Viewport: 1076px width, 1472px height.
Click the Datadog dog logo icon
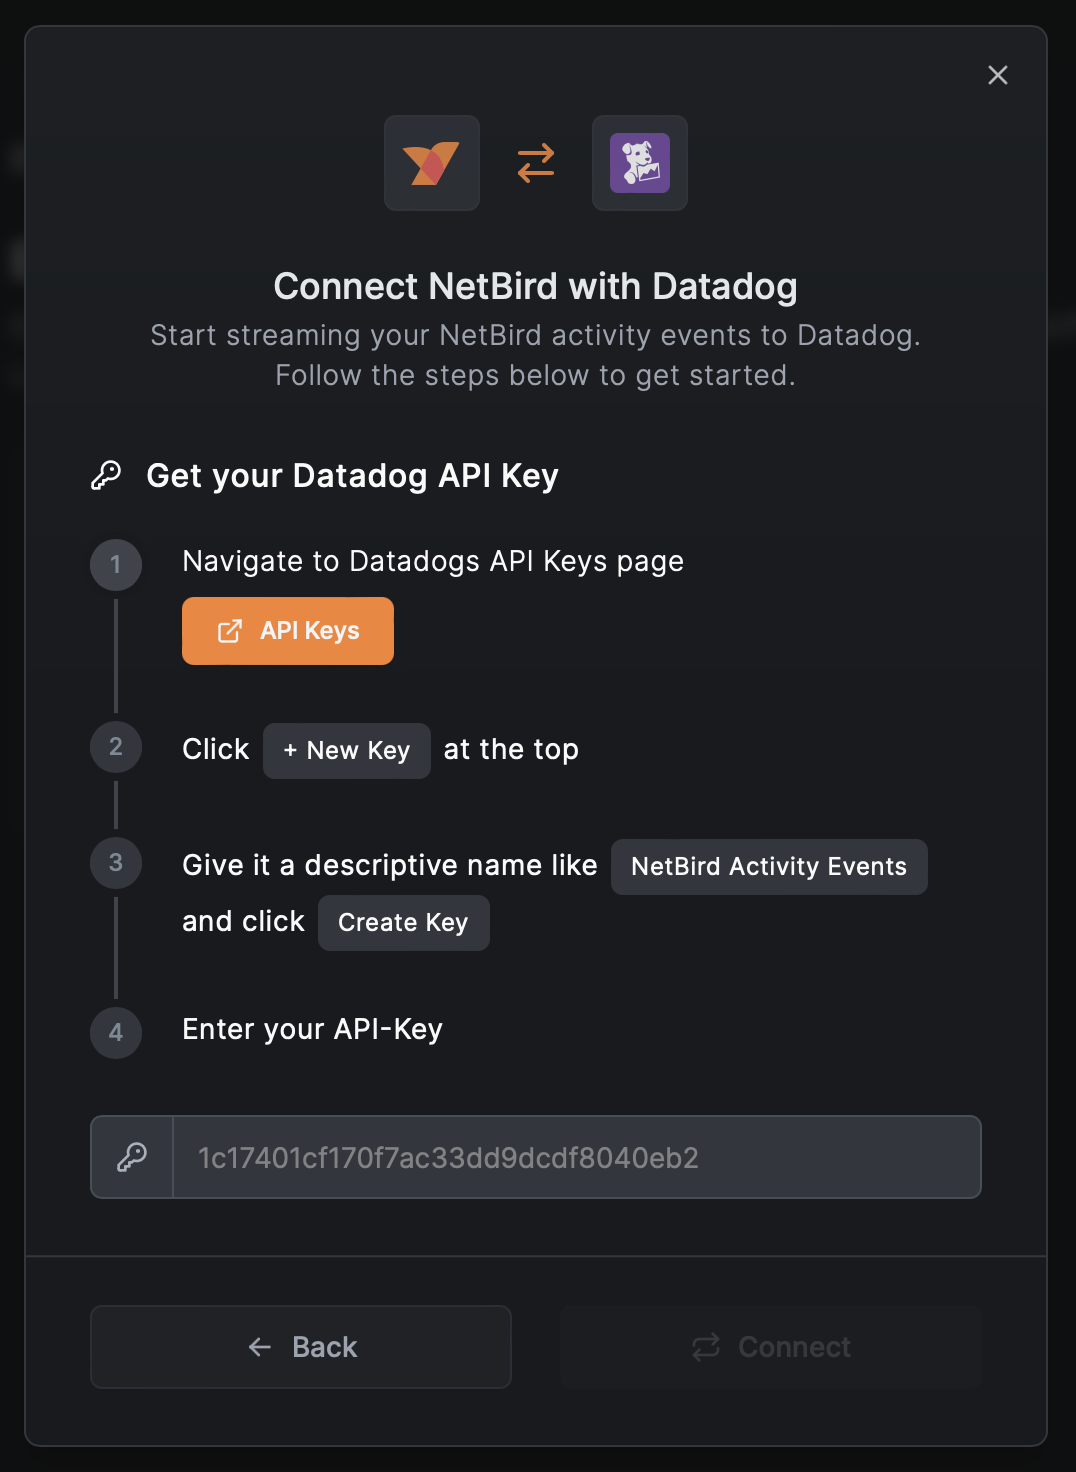pyautogui.click(x=640, y=163)
